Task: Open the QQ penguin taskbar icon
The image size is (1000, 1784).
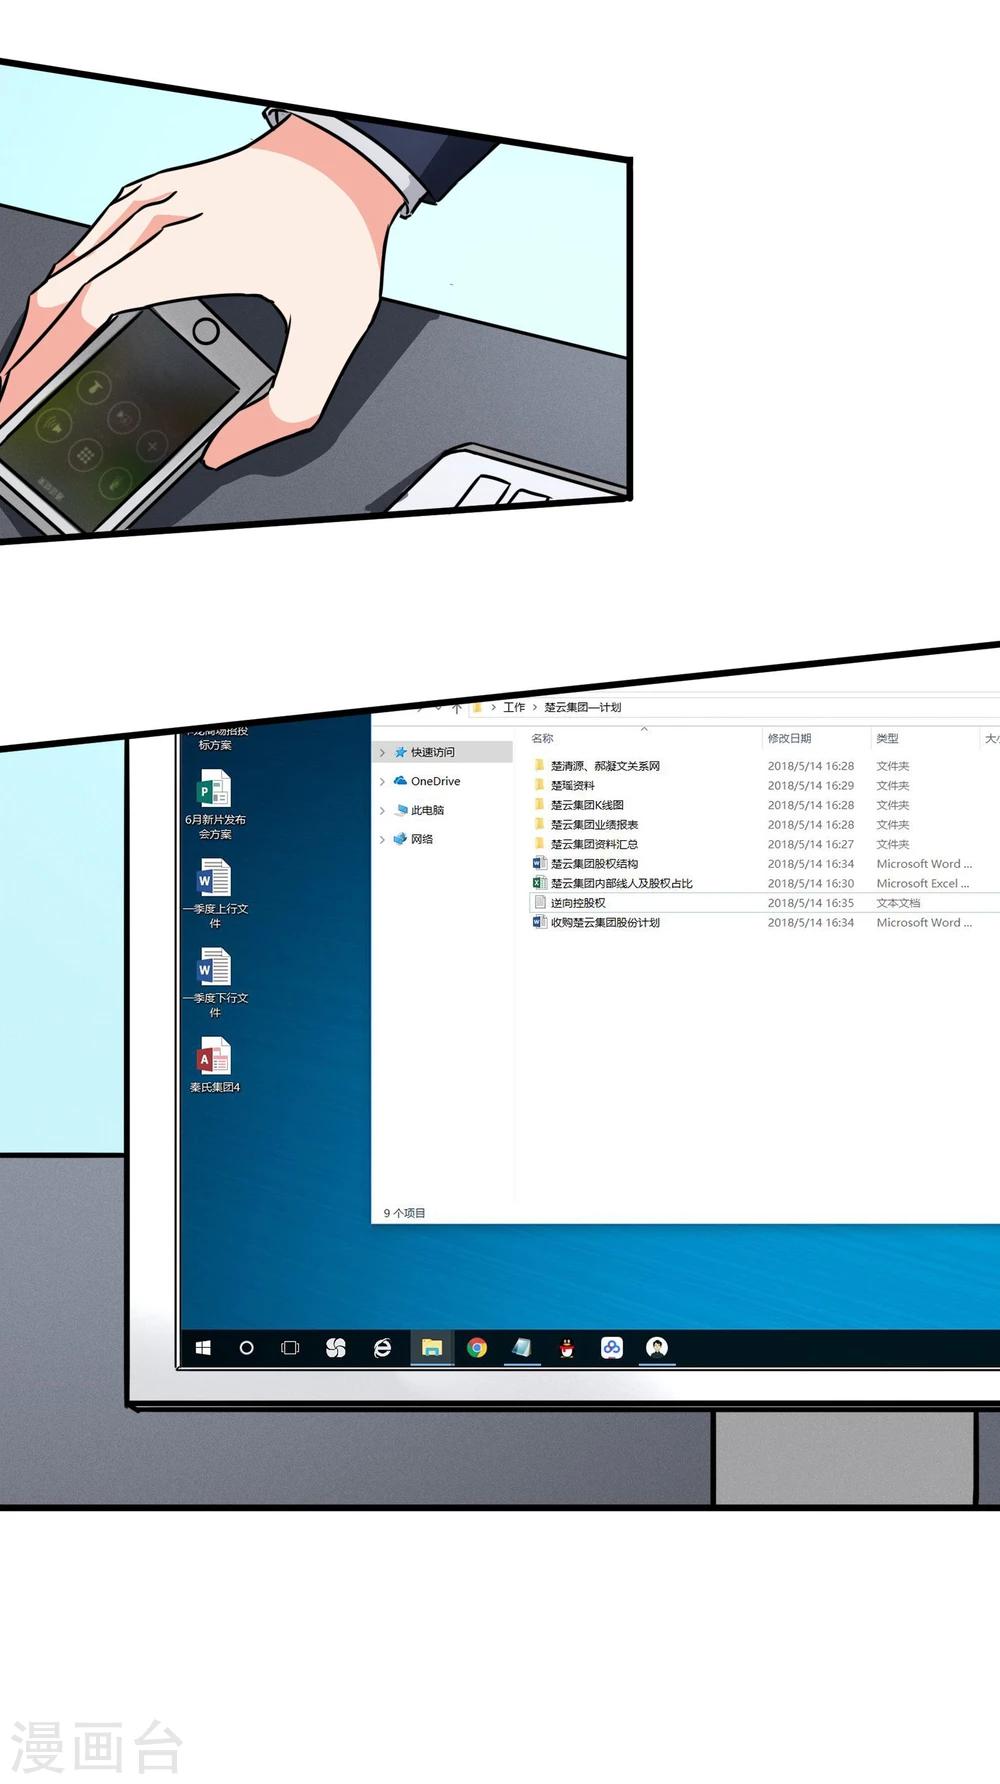Action: (x=567, y=1348)
